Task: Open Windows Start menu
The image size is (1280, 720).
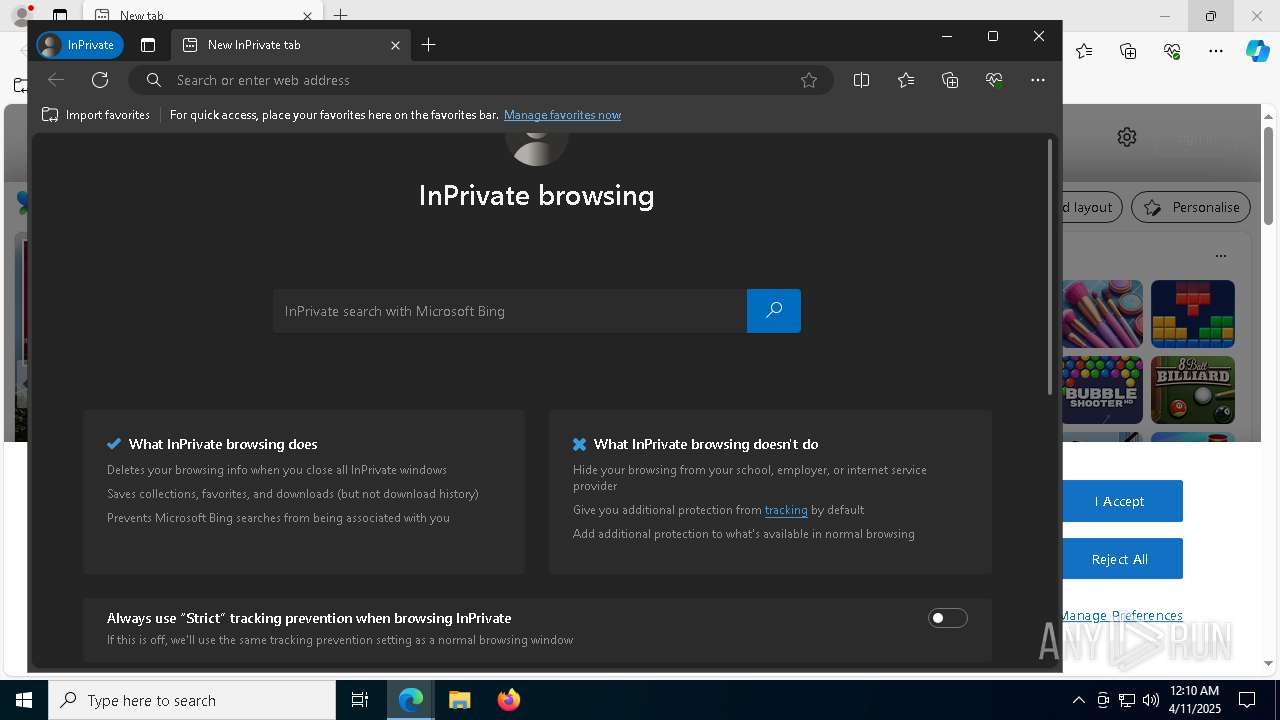Action: coord(24,700)
